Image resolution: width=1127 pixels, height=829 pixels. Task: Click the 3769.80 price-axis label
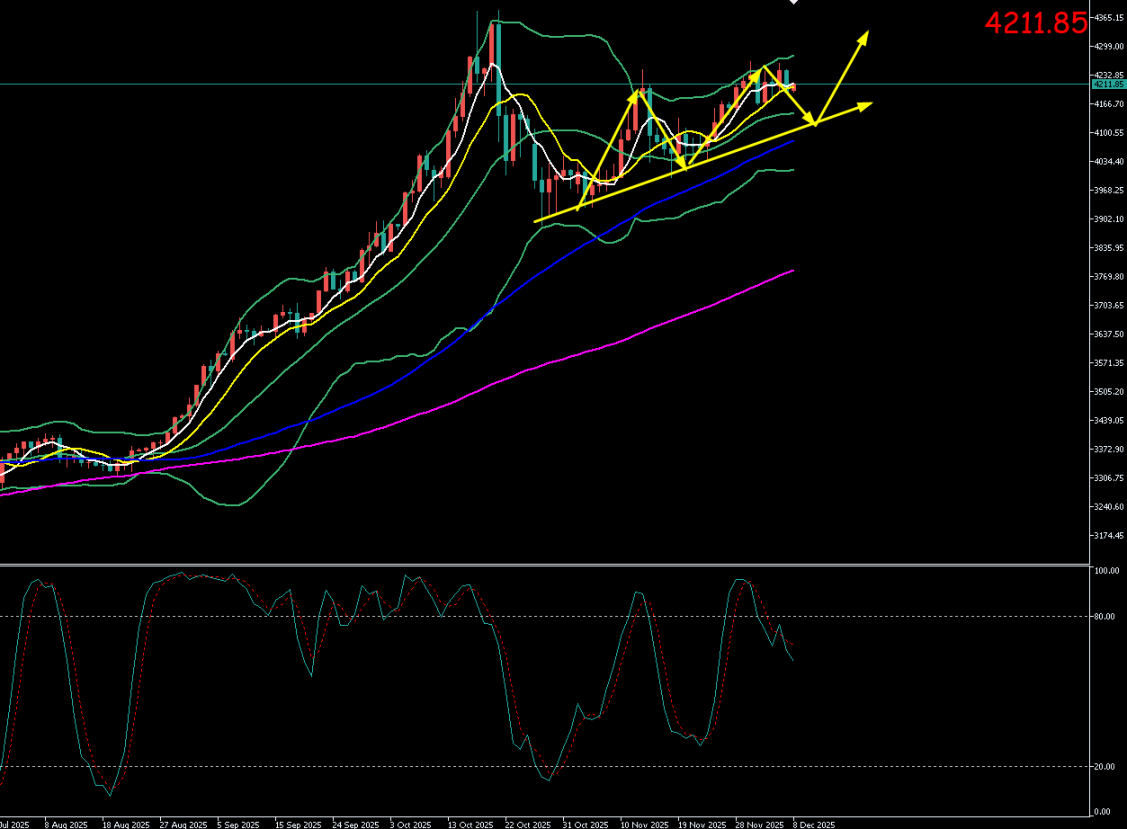point(1108,277)
